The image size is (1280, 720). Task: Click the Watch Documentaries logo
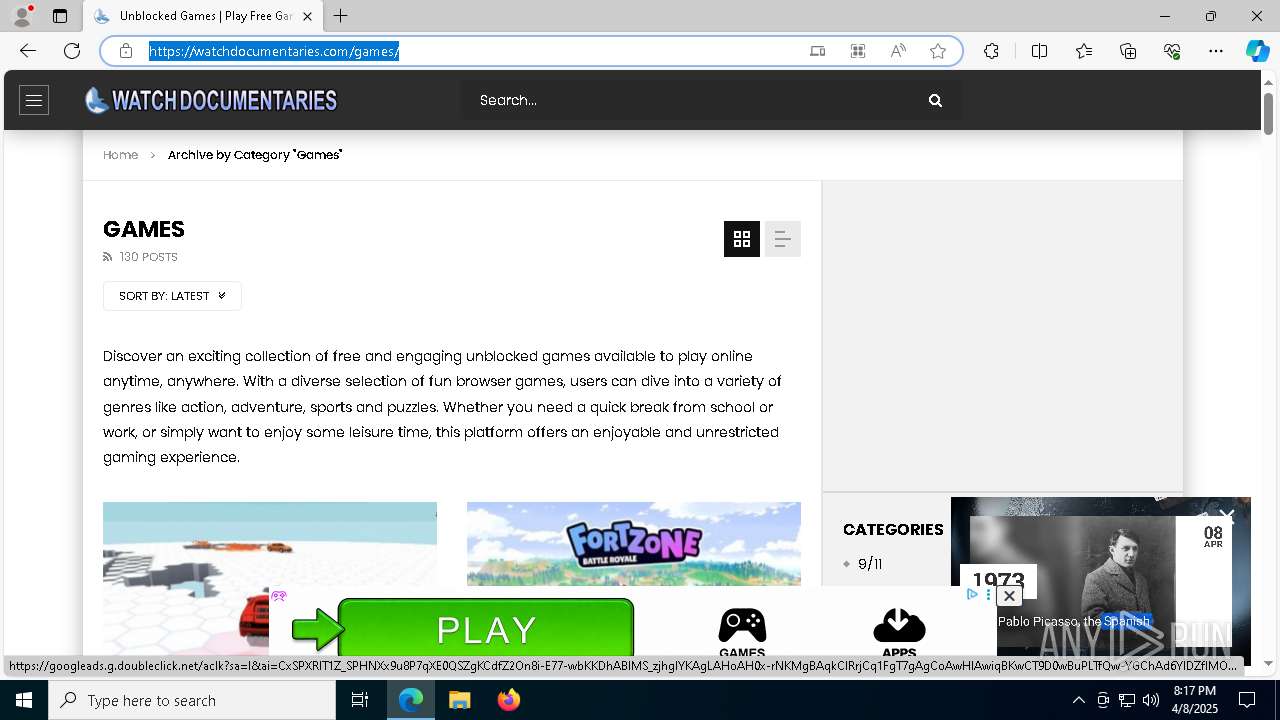(211, 100)
